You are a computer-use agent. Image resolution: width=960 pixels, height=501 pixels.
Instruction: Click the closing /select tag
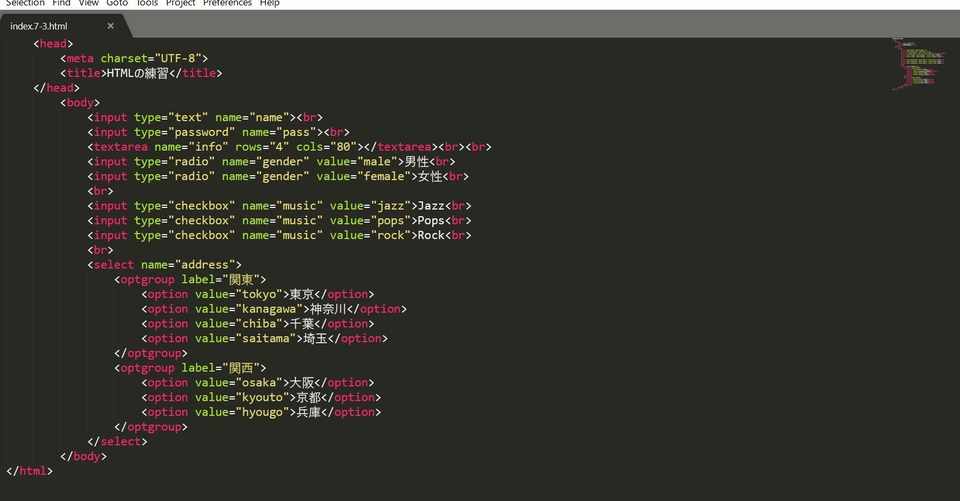[118, 442]
